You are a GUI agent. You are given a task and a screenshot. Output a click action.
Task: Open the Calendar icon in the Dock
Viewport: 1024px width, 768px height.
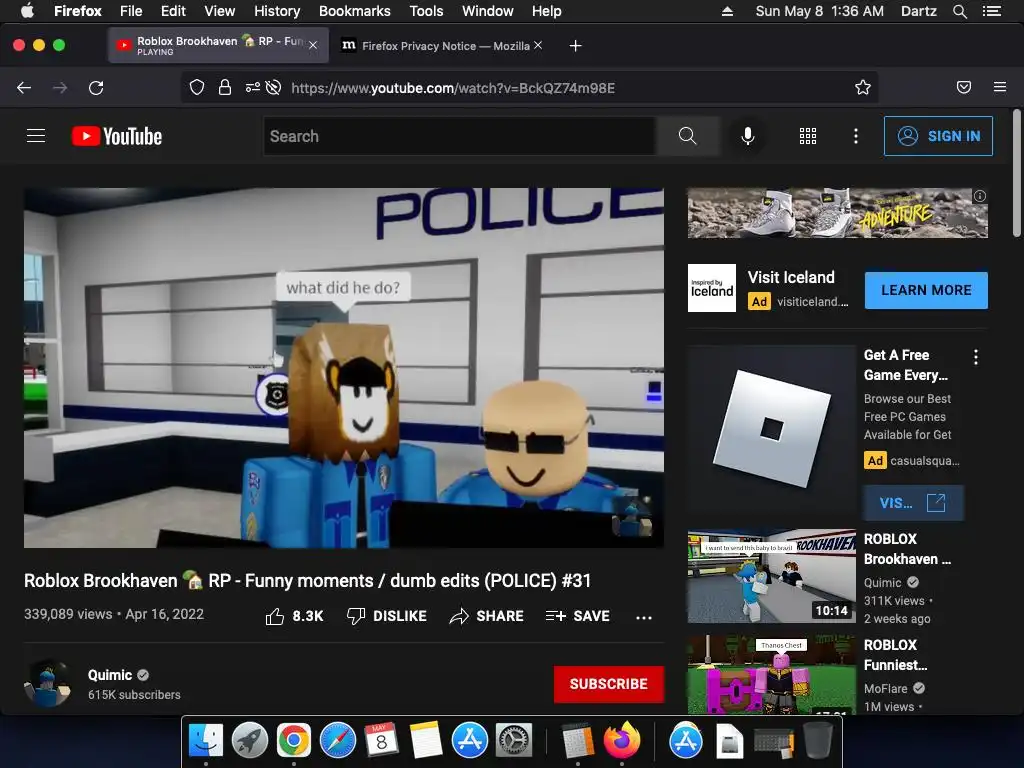[x=381, y=741]
